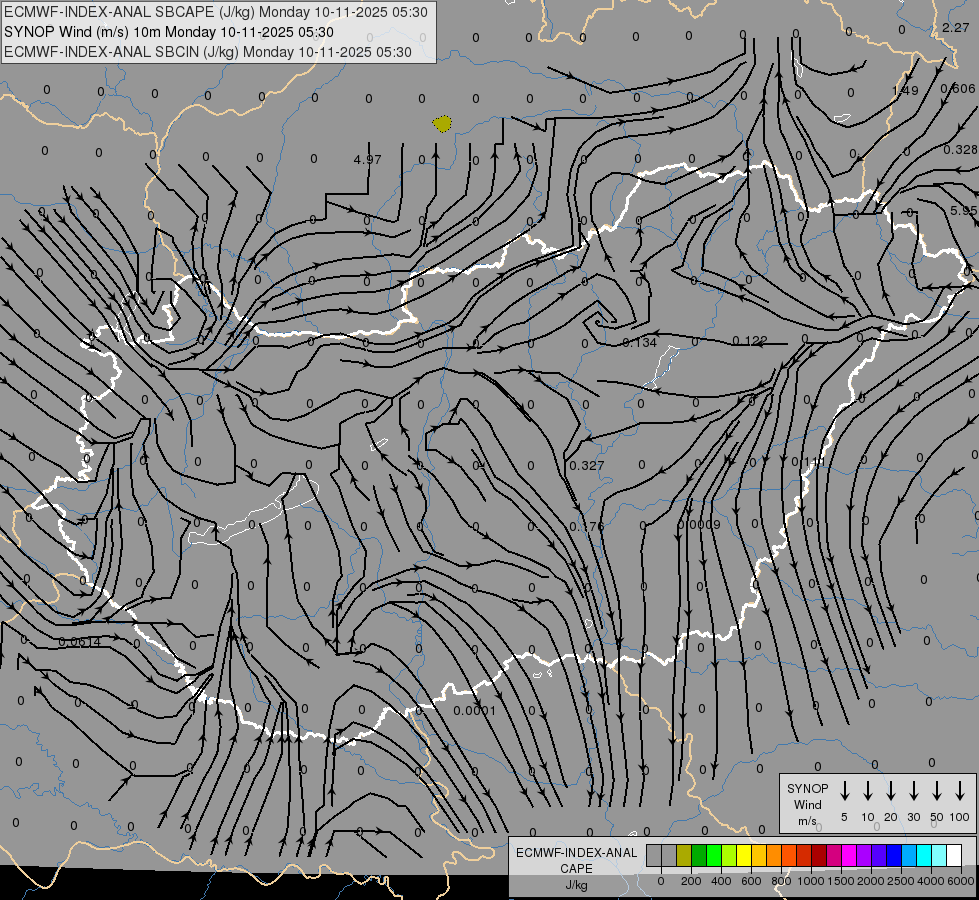Click the 0.606 value on the map
Viewport: 979px width, 900px height.
(x=958, y=89)
